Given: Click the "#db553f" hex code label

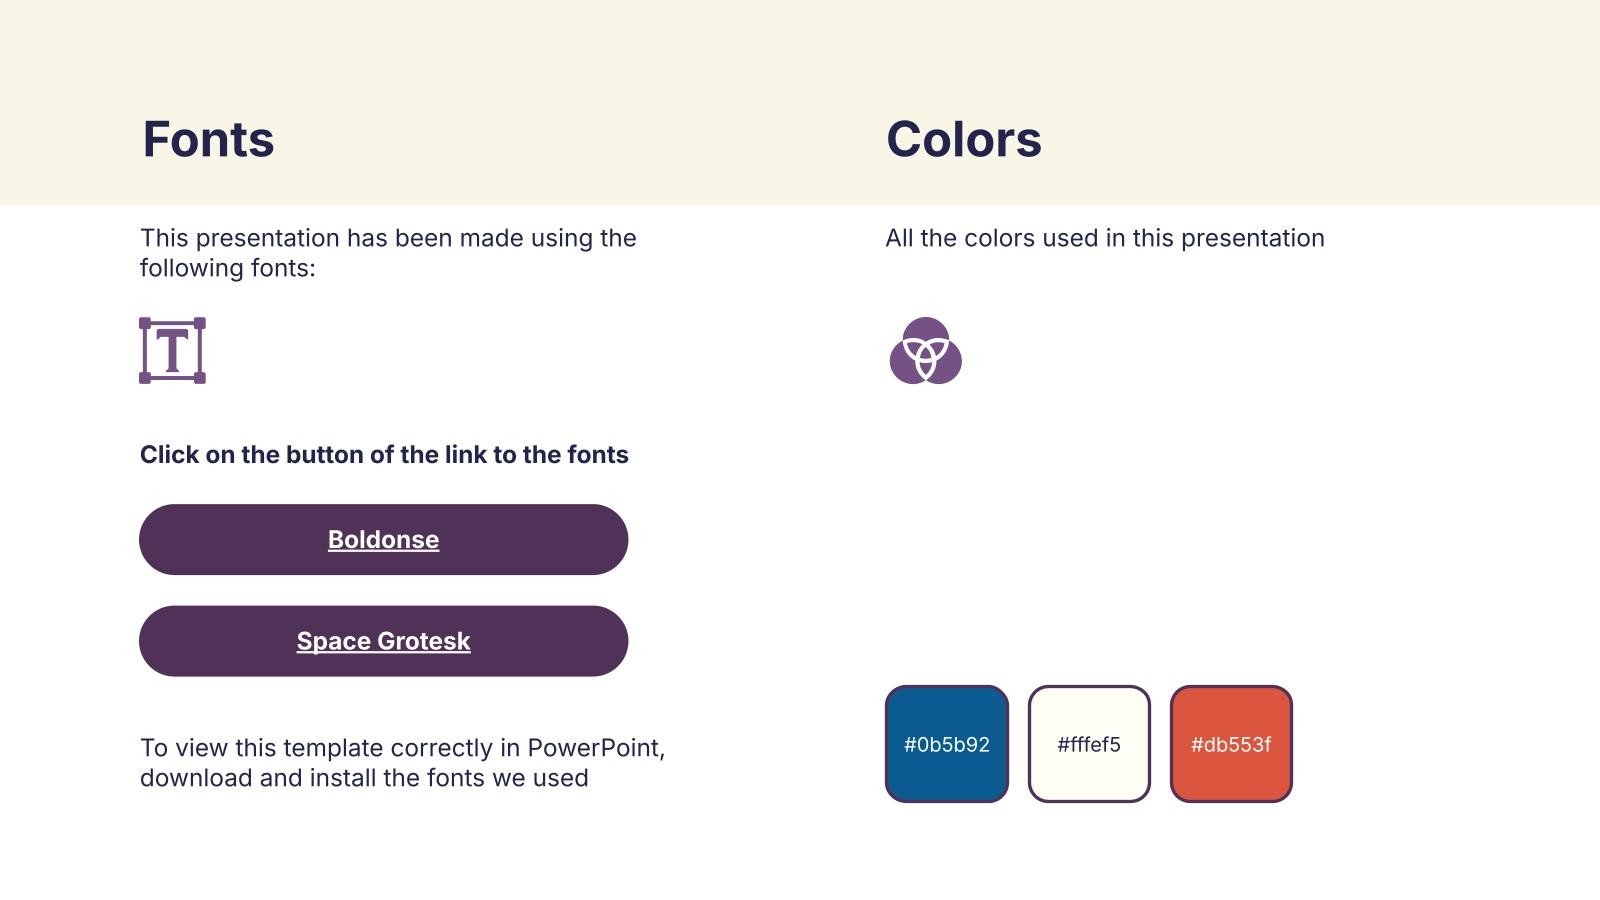Looking at the screenshot, I should [1231, 745].
